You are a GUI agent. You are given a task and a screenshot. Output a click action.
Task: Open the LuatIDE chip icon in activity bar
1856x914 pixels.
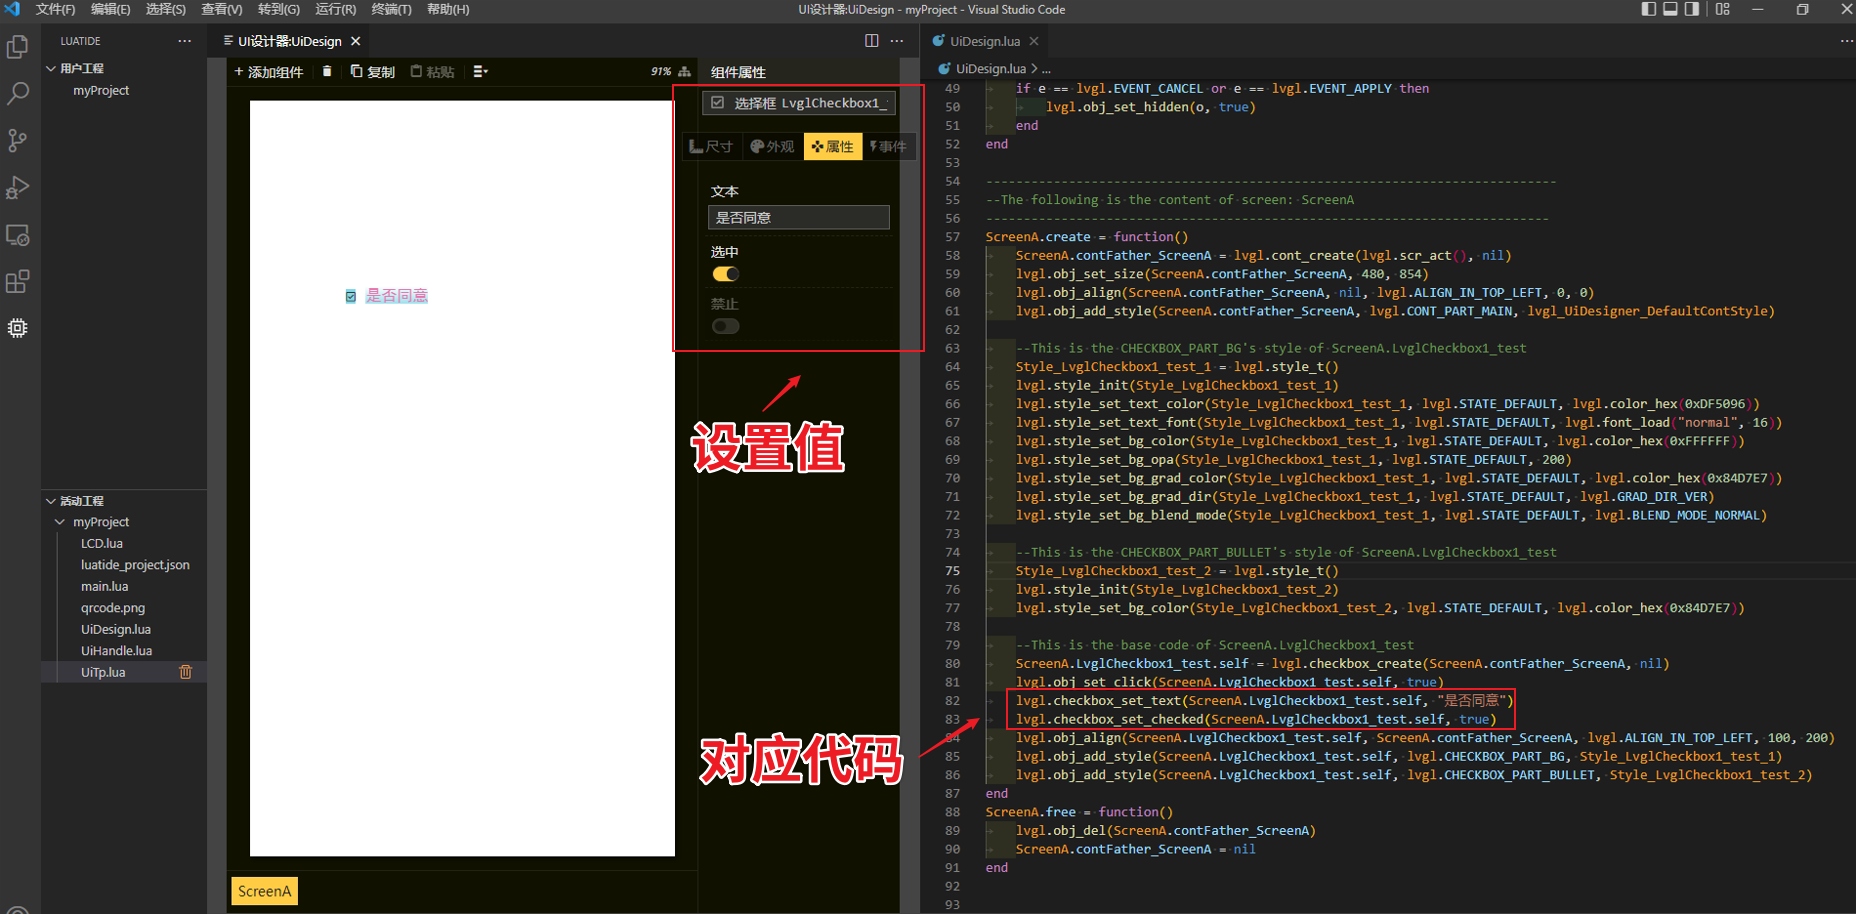click(x=18, y=328)
